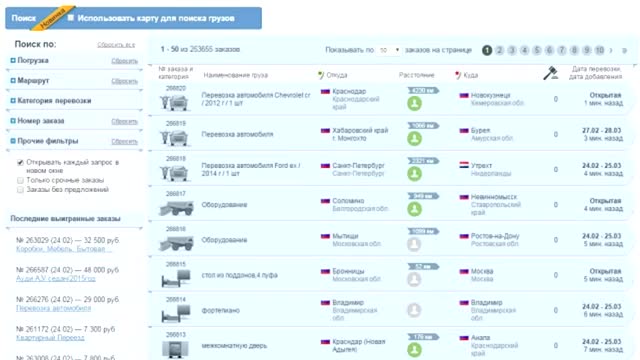Open won order link 'Коробки, Мебель, Бытовая'

(x=63, y=249)
